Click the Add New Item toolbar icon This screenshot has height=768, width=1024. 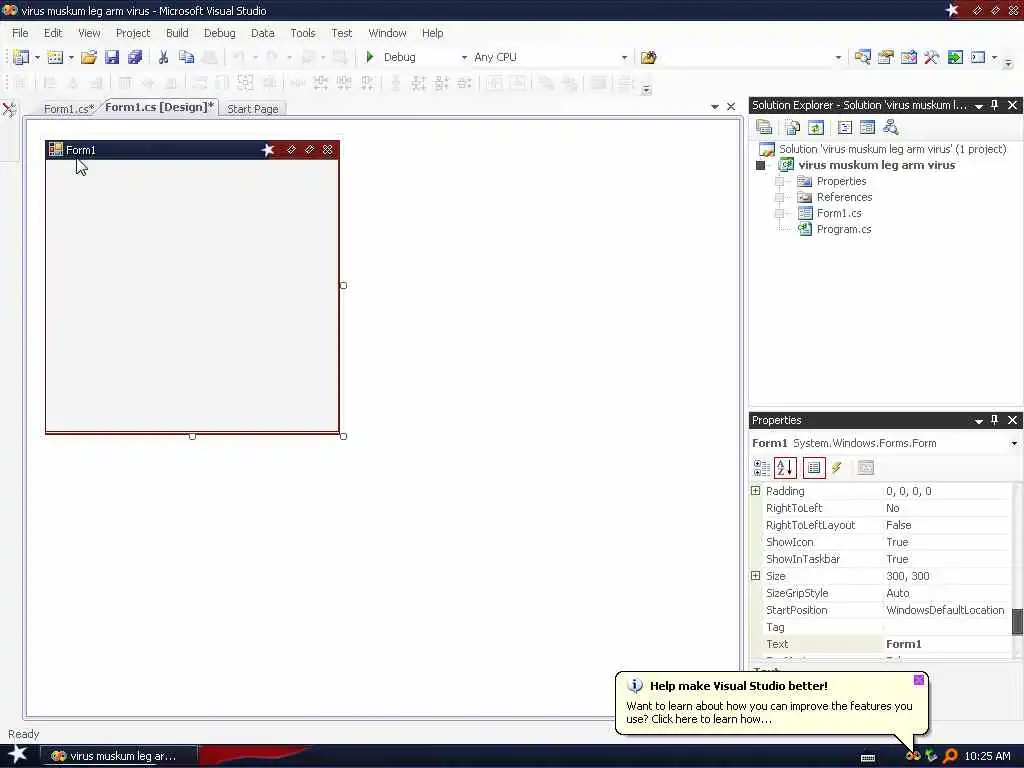(x=56, y=57)
